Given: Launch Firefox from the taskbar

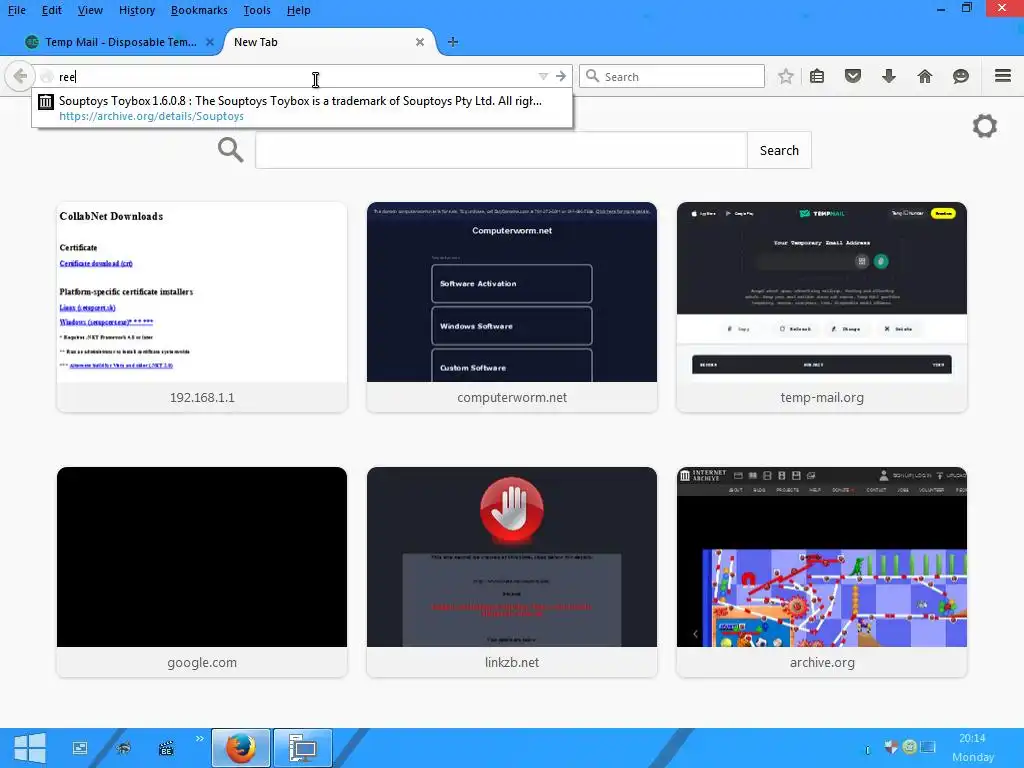Looking at the screenshot, I should [240, 748].
